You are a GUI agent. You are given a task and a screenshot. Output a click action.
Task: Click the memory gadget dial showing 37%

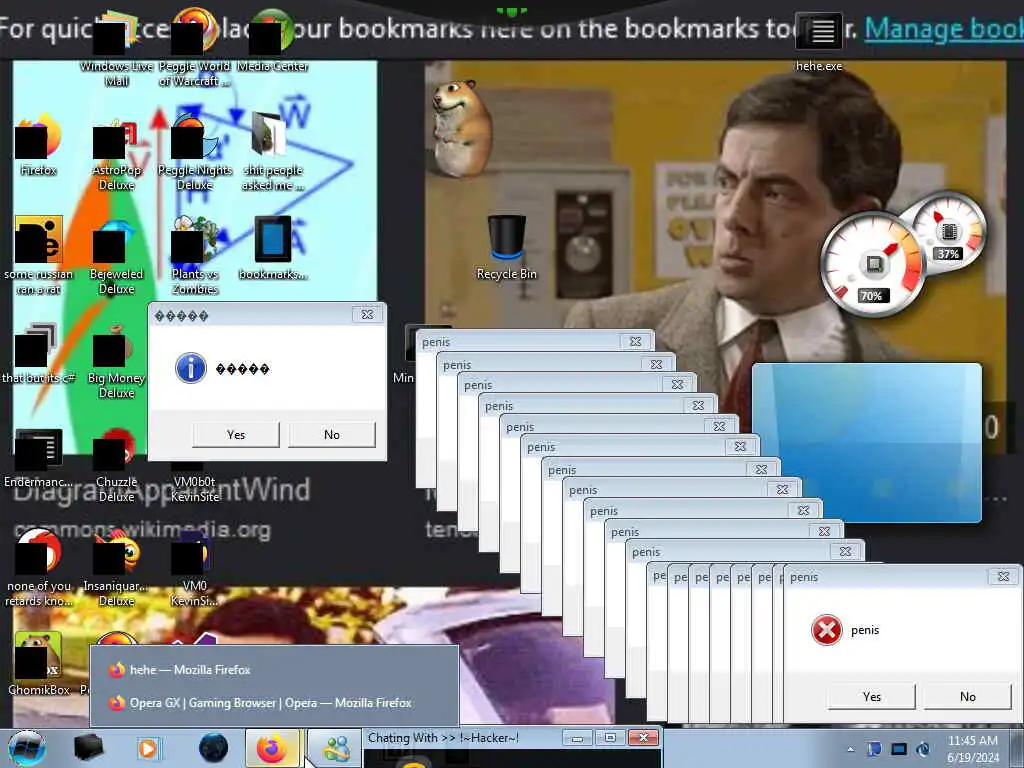coord(948,232)
